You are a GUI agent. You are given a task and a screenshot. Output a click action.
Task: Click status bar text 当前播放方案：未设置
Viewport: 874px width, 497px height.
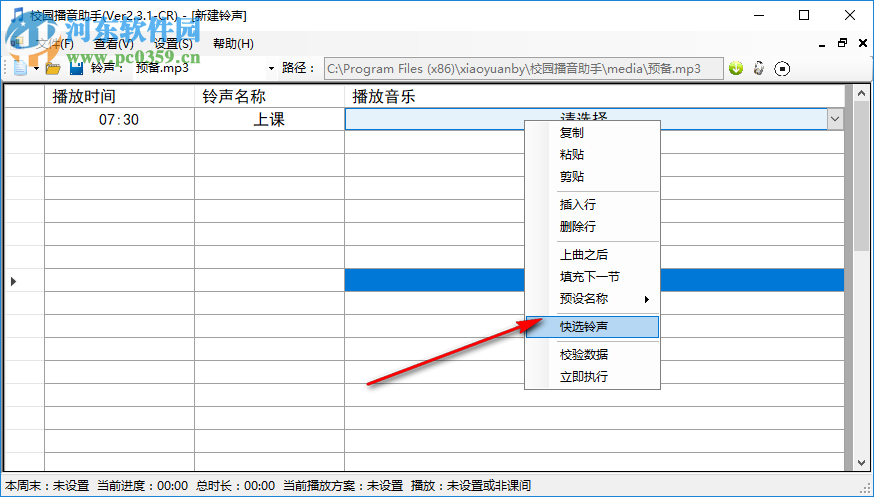point(343,486)
